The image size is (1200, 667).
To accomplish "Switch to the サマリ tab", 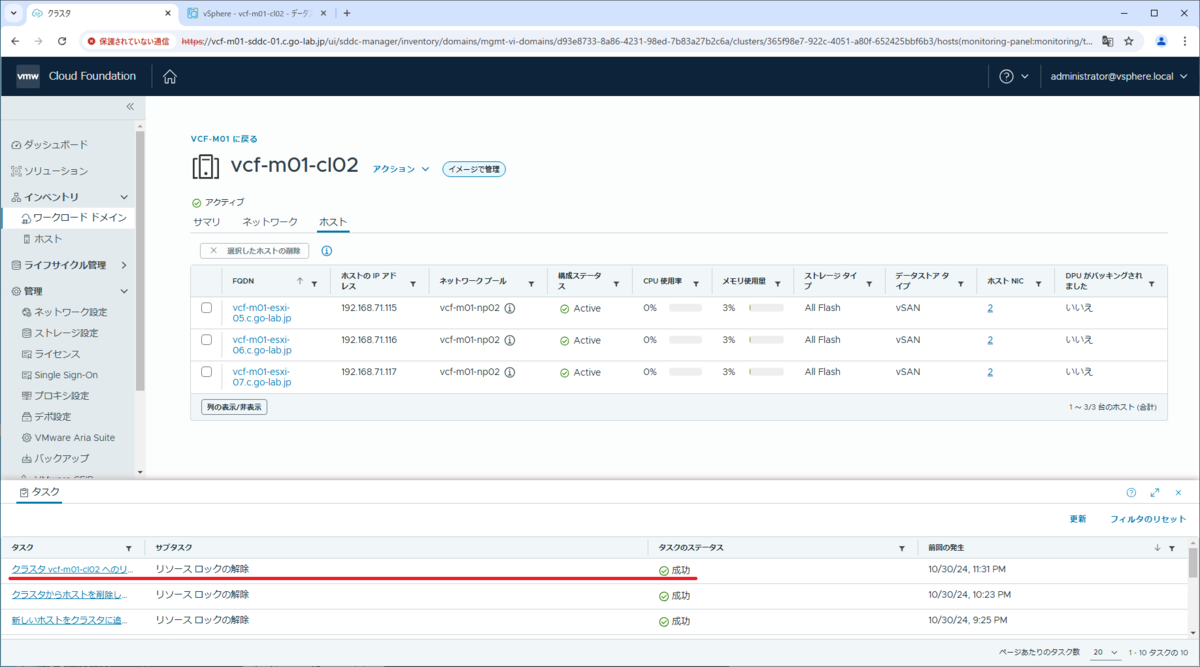I will [207, 221].
